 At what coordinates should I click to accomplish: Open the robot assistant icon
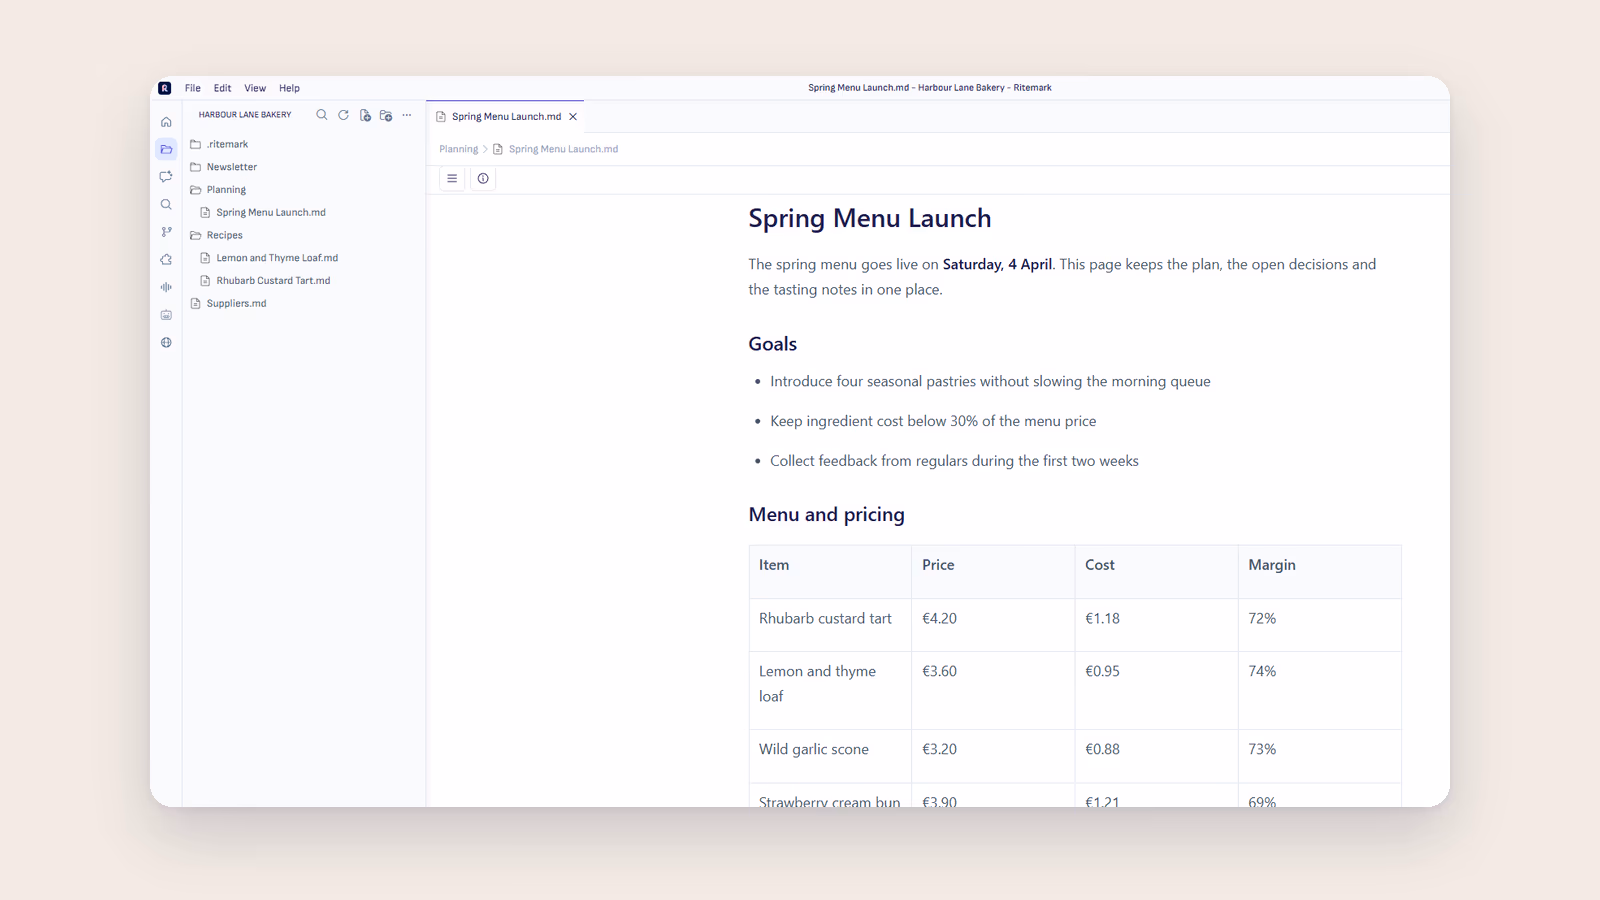tap(166, 315)
